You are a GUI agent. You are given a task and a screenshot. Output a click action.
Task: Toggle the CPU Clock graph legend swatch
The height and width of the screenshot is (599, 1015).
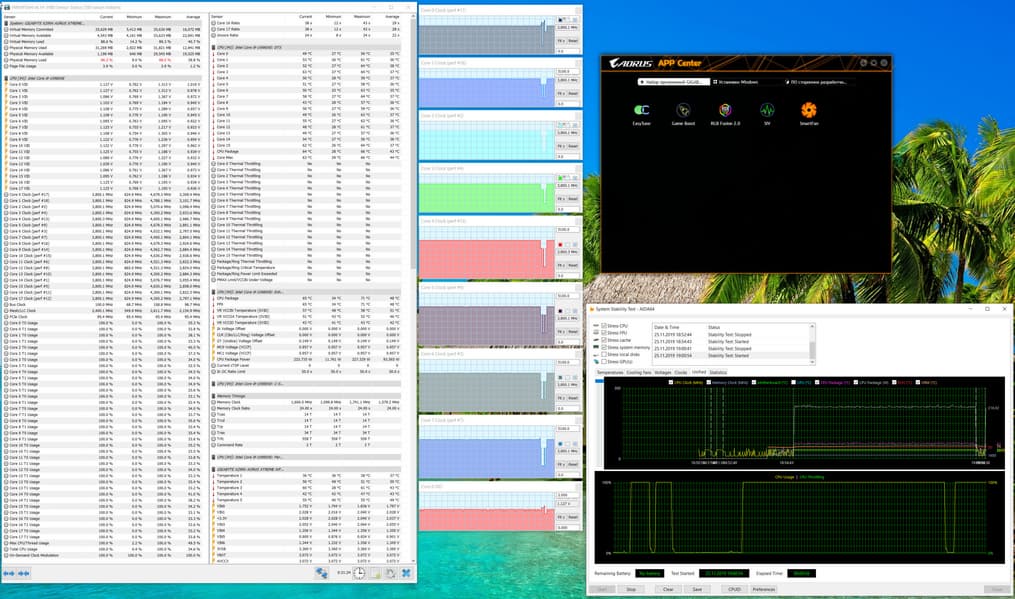(672, 382)
